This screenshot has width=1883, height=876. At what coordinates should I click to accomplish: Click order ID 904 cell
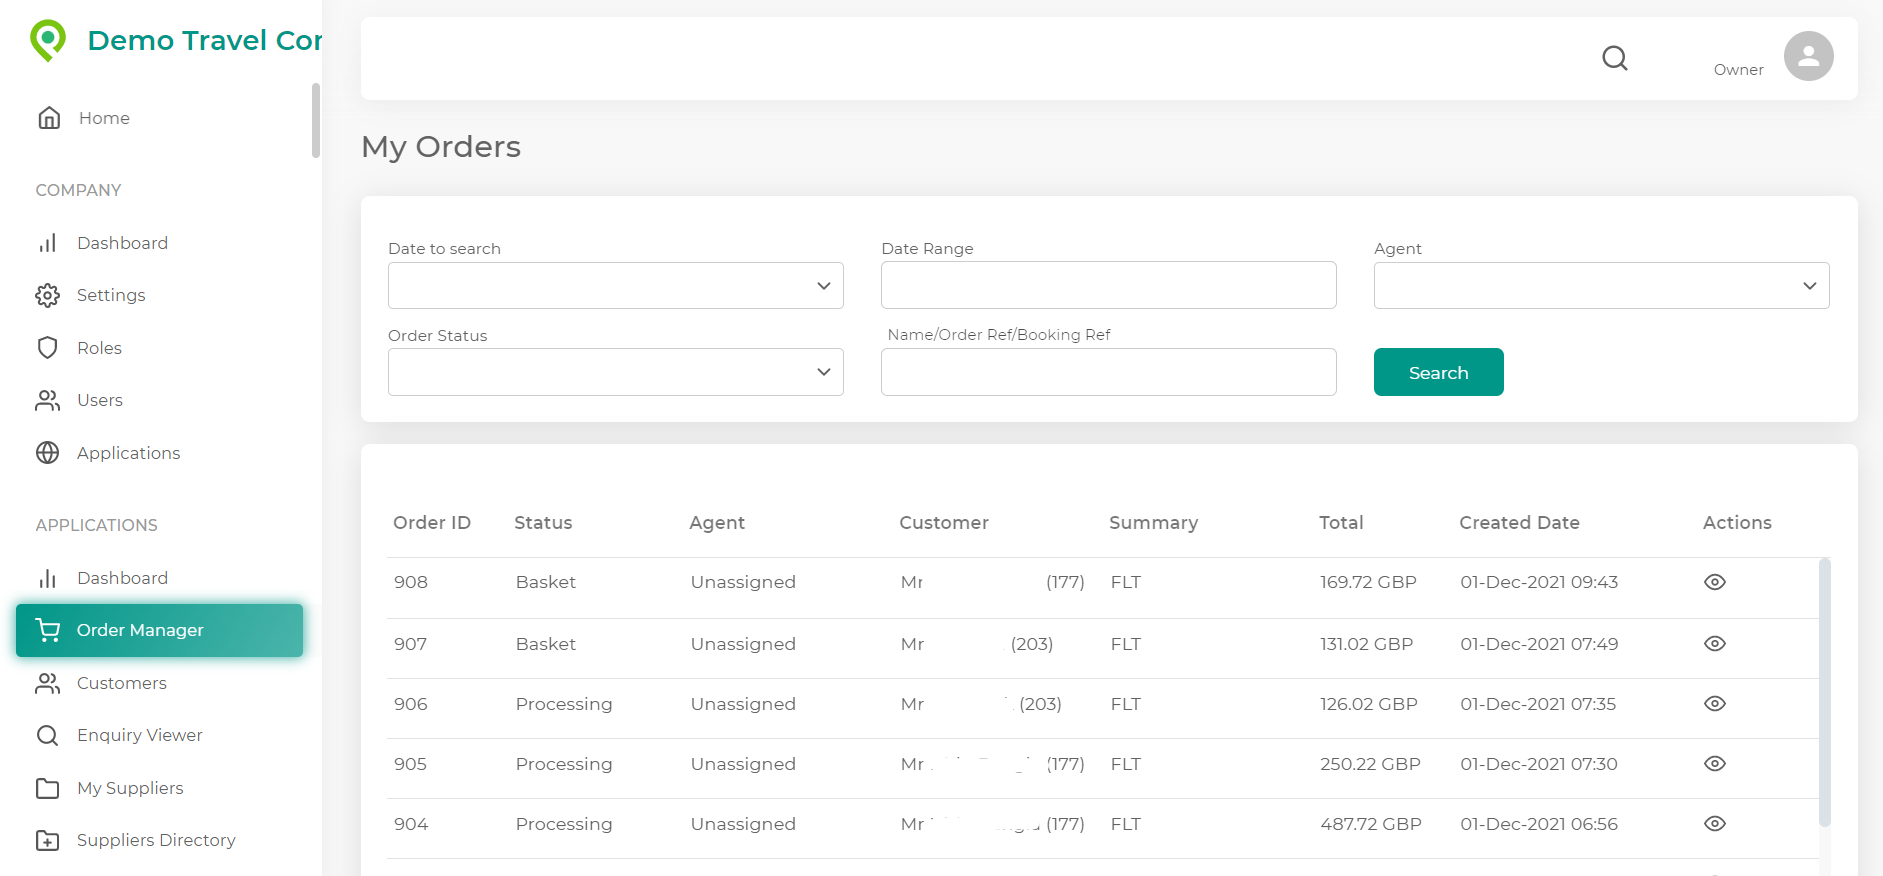411,824
